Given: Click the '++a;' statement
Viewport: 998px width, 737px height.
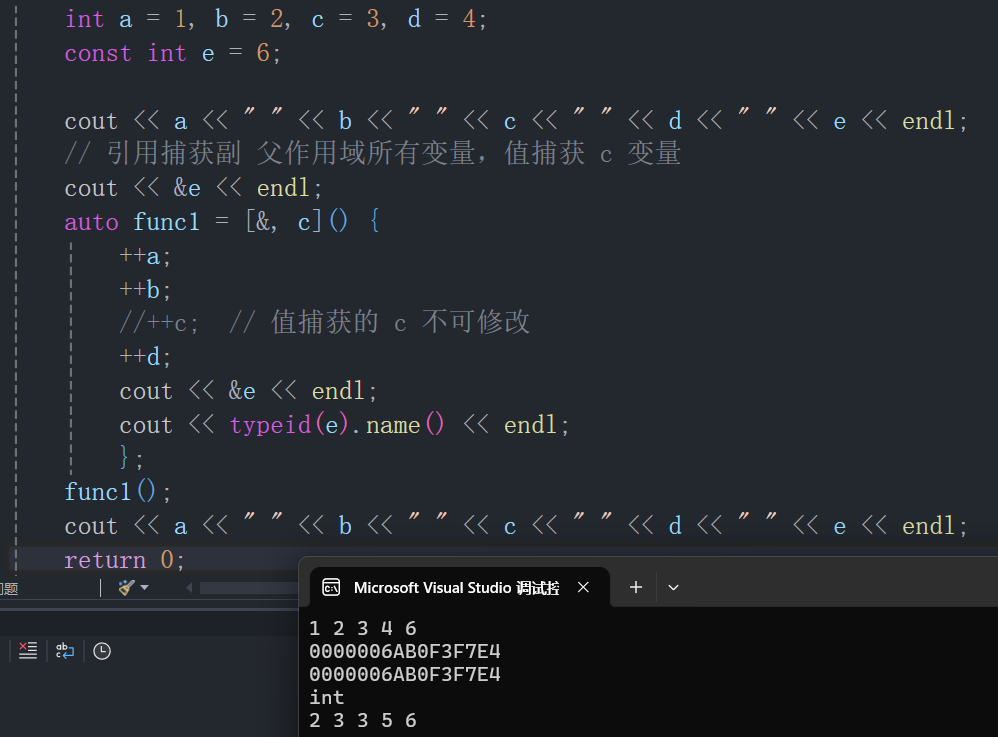Looking at the screenshot, I should click(146, 256).
